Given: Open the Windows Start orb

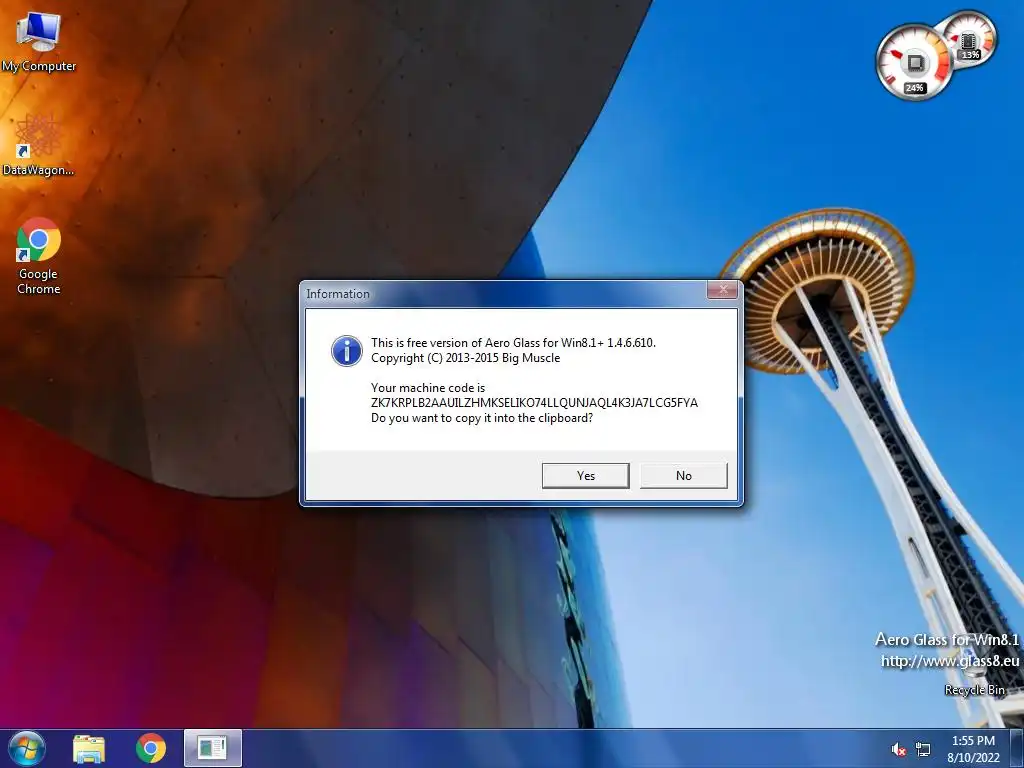Looking at the screenshot, I should tap(27, 748).
